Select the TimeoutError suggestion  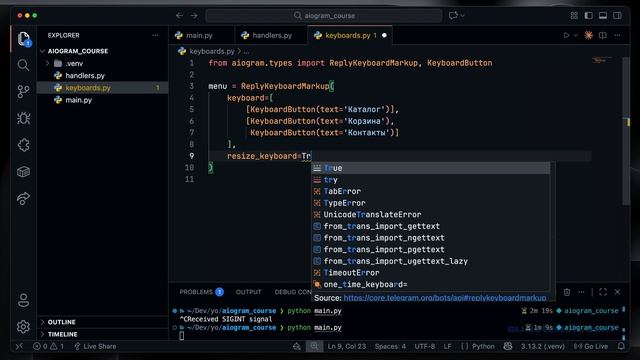point(431,273)
